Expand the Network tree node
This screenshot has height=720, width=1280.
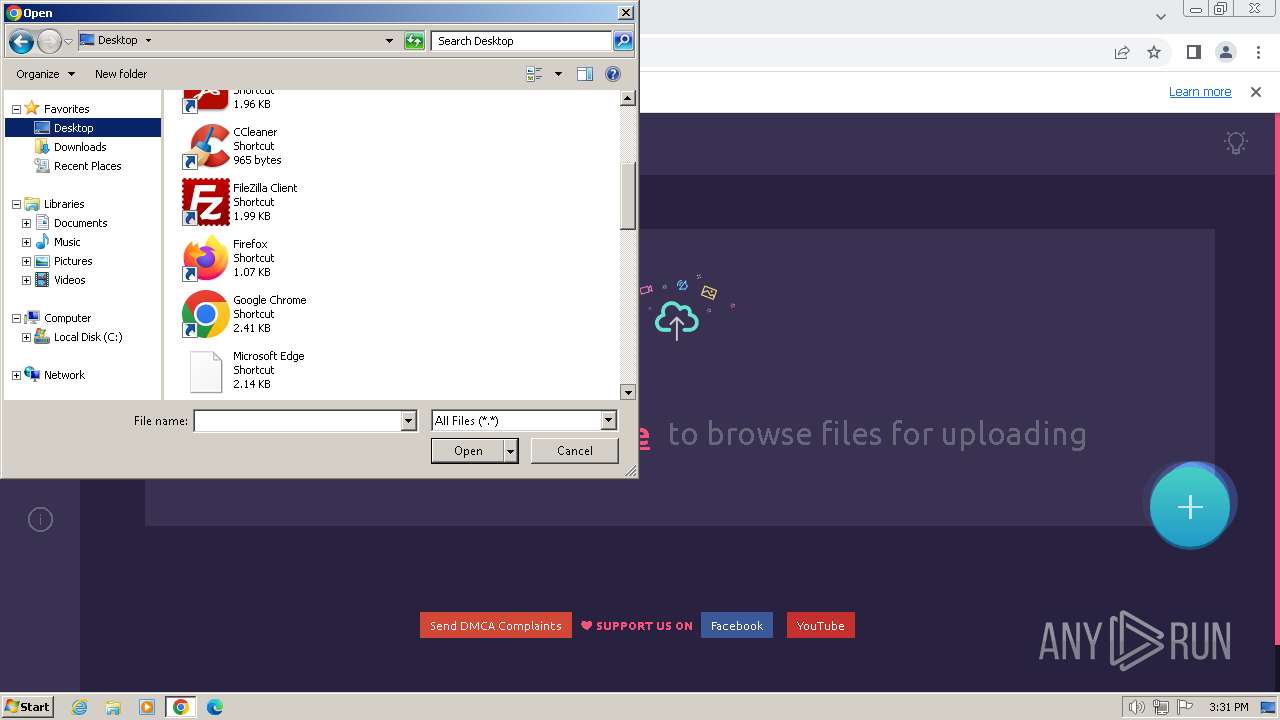tap(16, 375)
